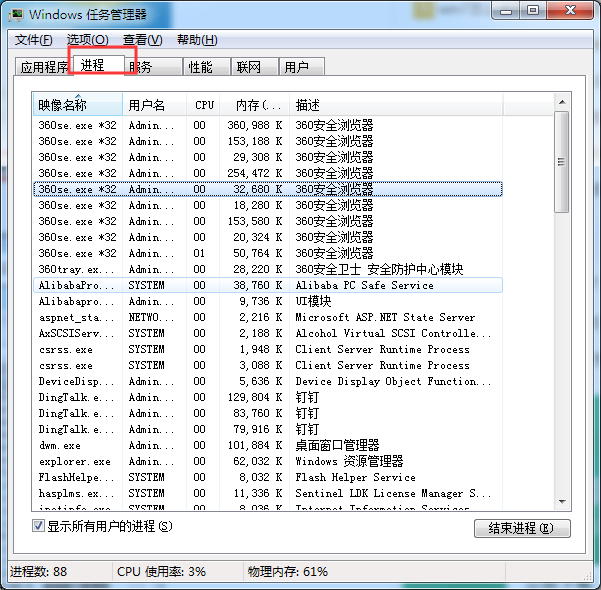Click CPU 使用率: 3% status entry
The height and width of the screenshot is (590, 601).
coord(161,572)
